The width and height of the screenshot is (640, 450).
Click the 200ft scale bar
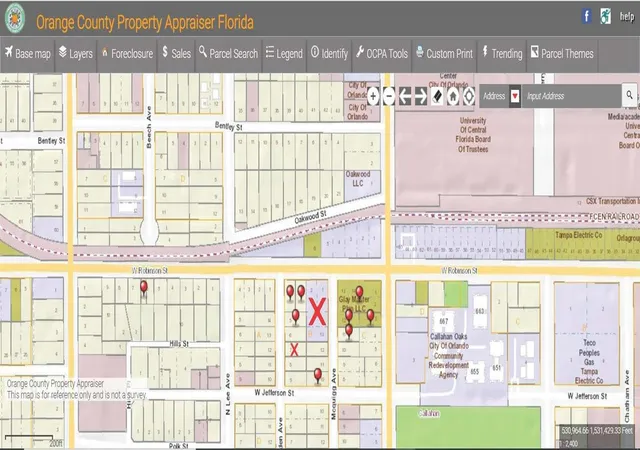(x=33, y=440)
